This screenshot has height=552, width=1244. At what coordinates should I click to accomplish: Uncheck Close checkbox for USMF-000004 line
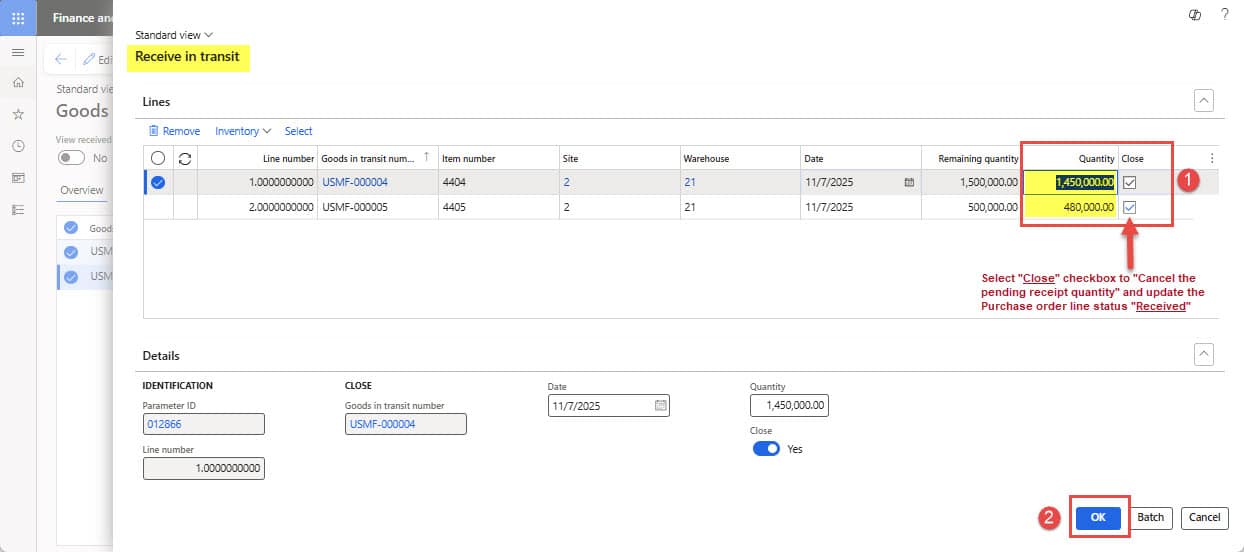click(x=1130, y=182)
